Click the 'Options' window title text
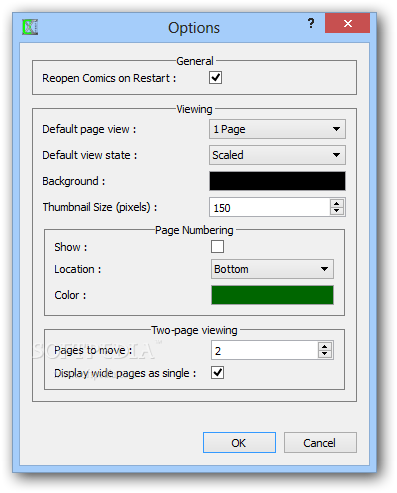The height and width of the screenshot is (493, 397). [194, 28]
